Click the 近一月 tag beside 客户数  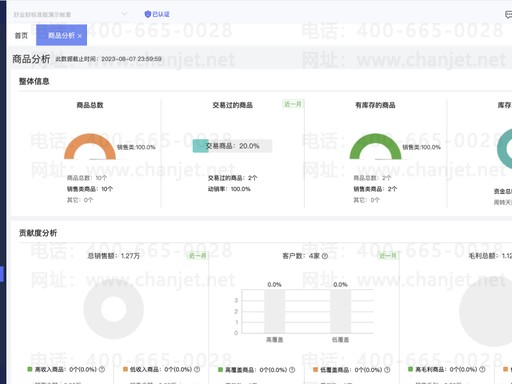[388, 256]
